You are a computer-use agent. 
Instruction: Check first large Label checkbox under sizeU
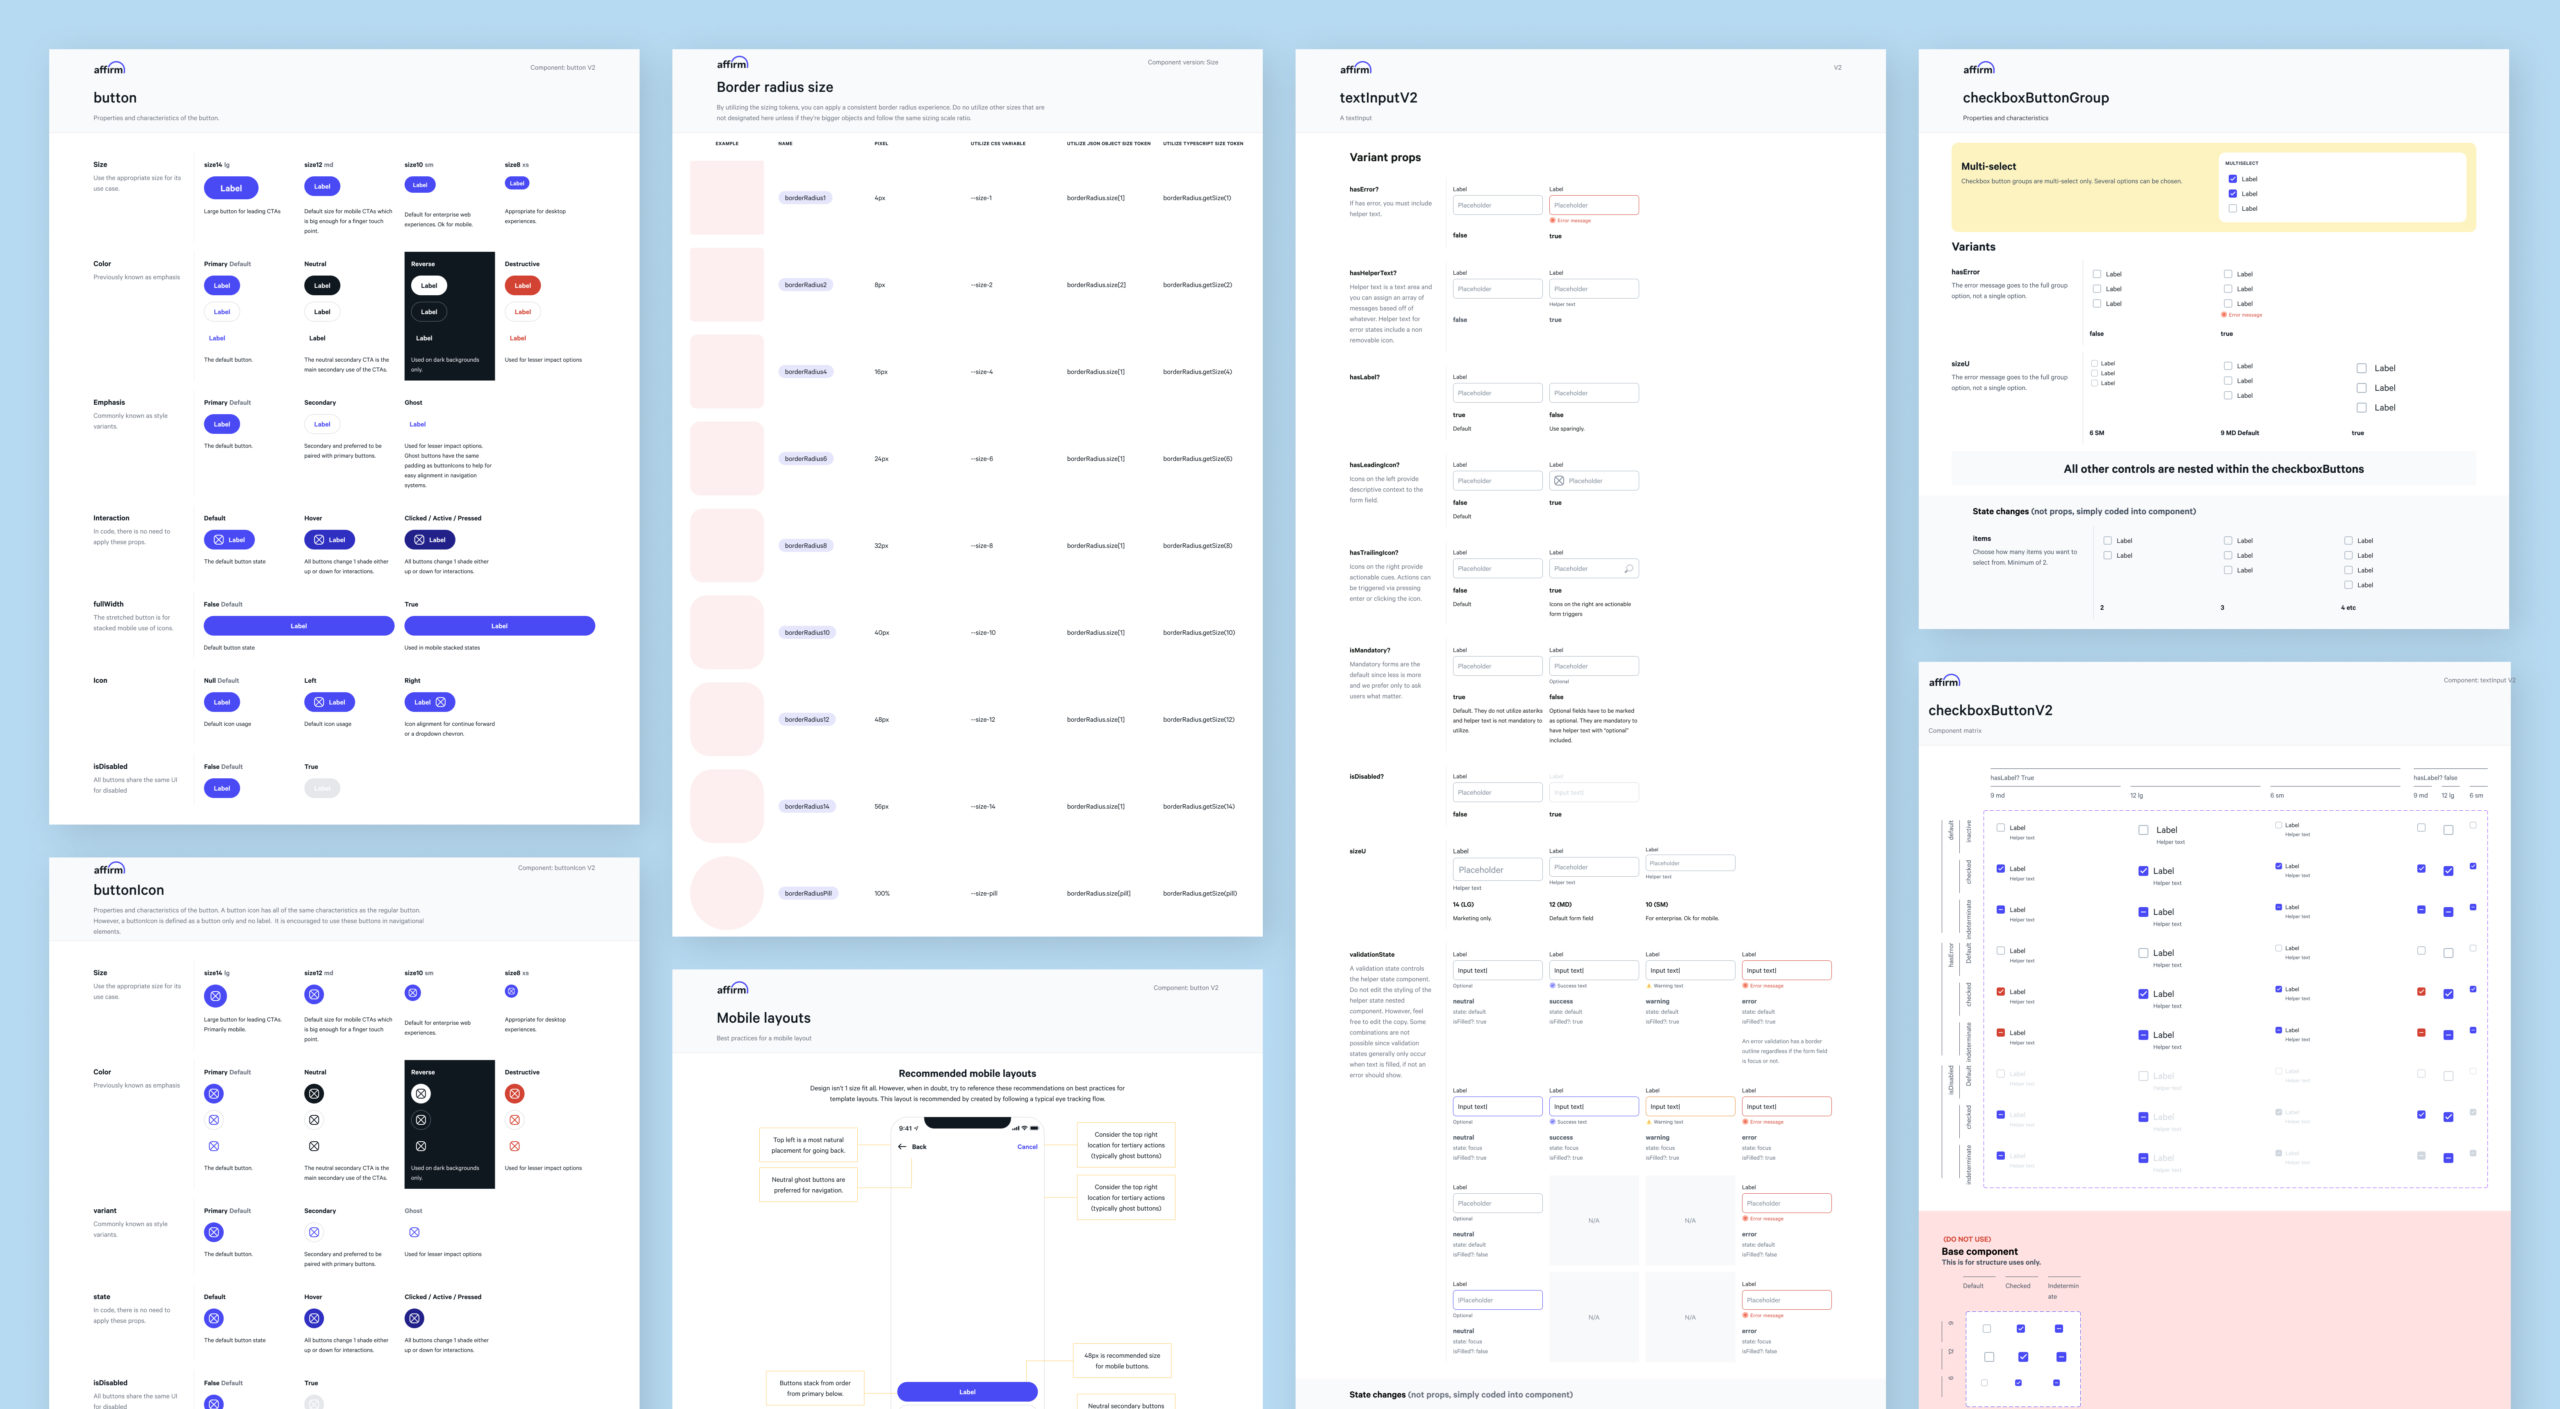click(x=2361, y=368)
